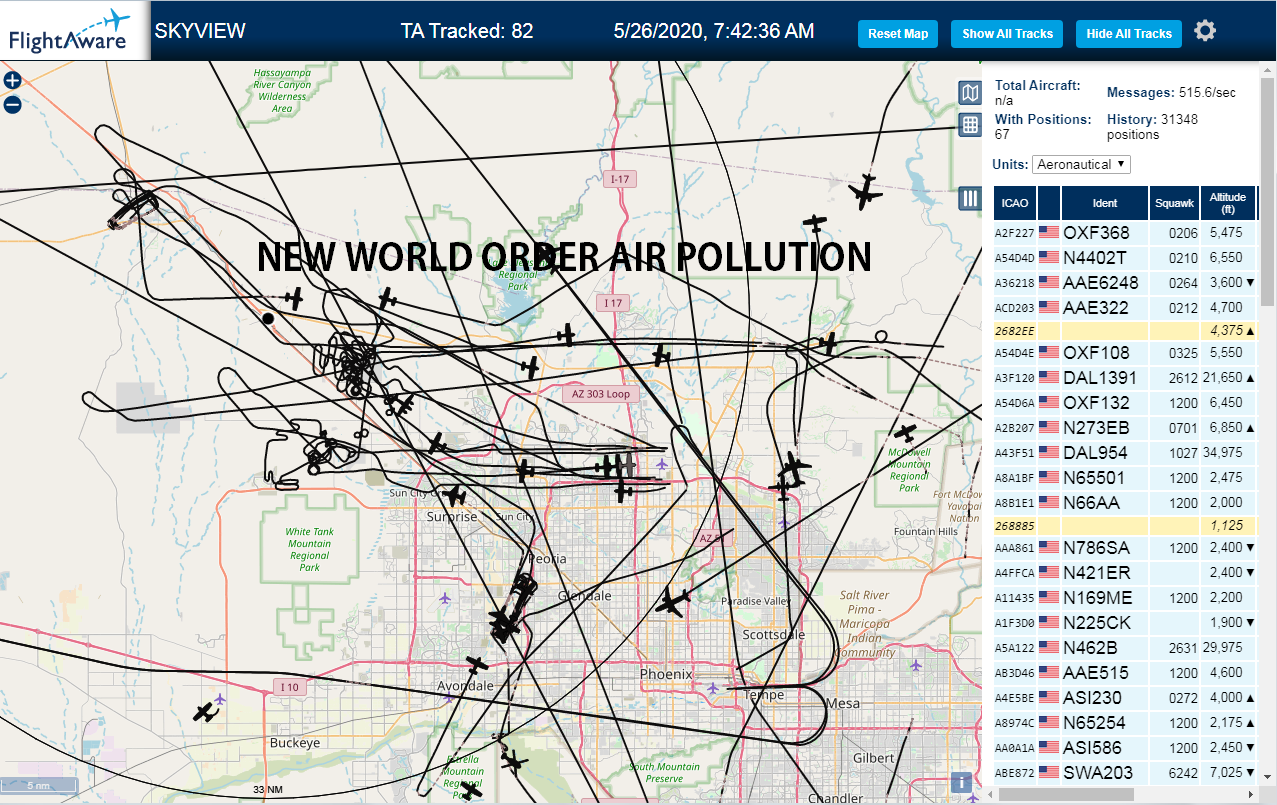Select aircraft row AAE6248
The height and width of the screenshot is (805, 1277).
pos(1124,283)
